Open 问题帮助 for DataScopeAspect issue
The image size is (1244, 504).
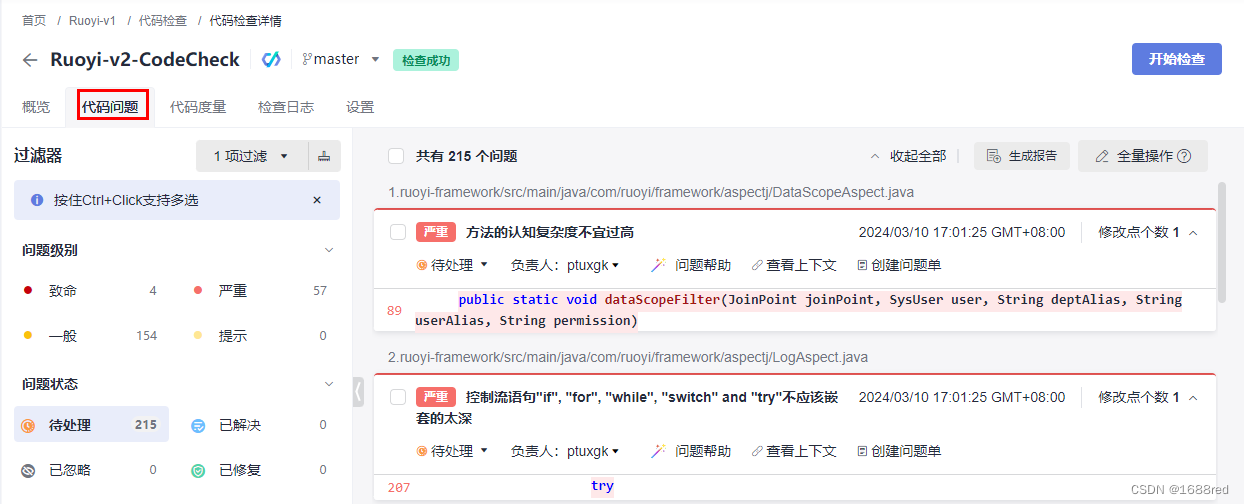click(x=691, y=265)
